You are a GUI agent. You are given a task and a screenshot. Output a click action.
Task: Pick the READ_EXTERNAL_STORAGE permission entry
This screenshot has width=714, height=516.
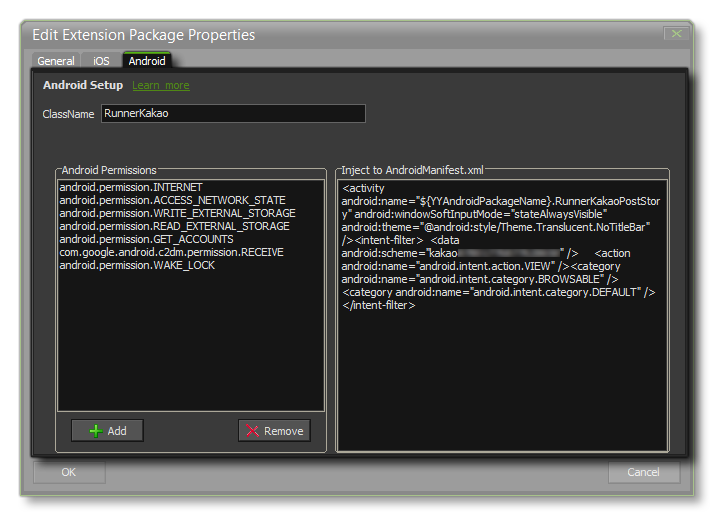pyautogui.click(x=174, y=227)
